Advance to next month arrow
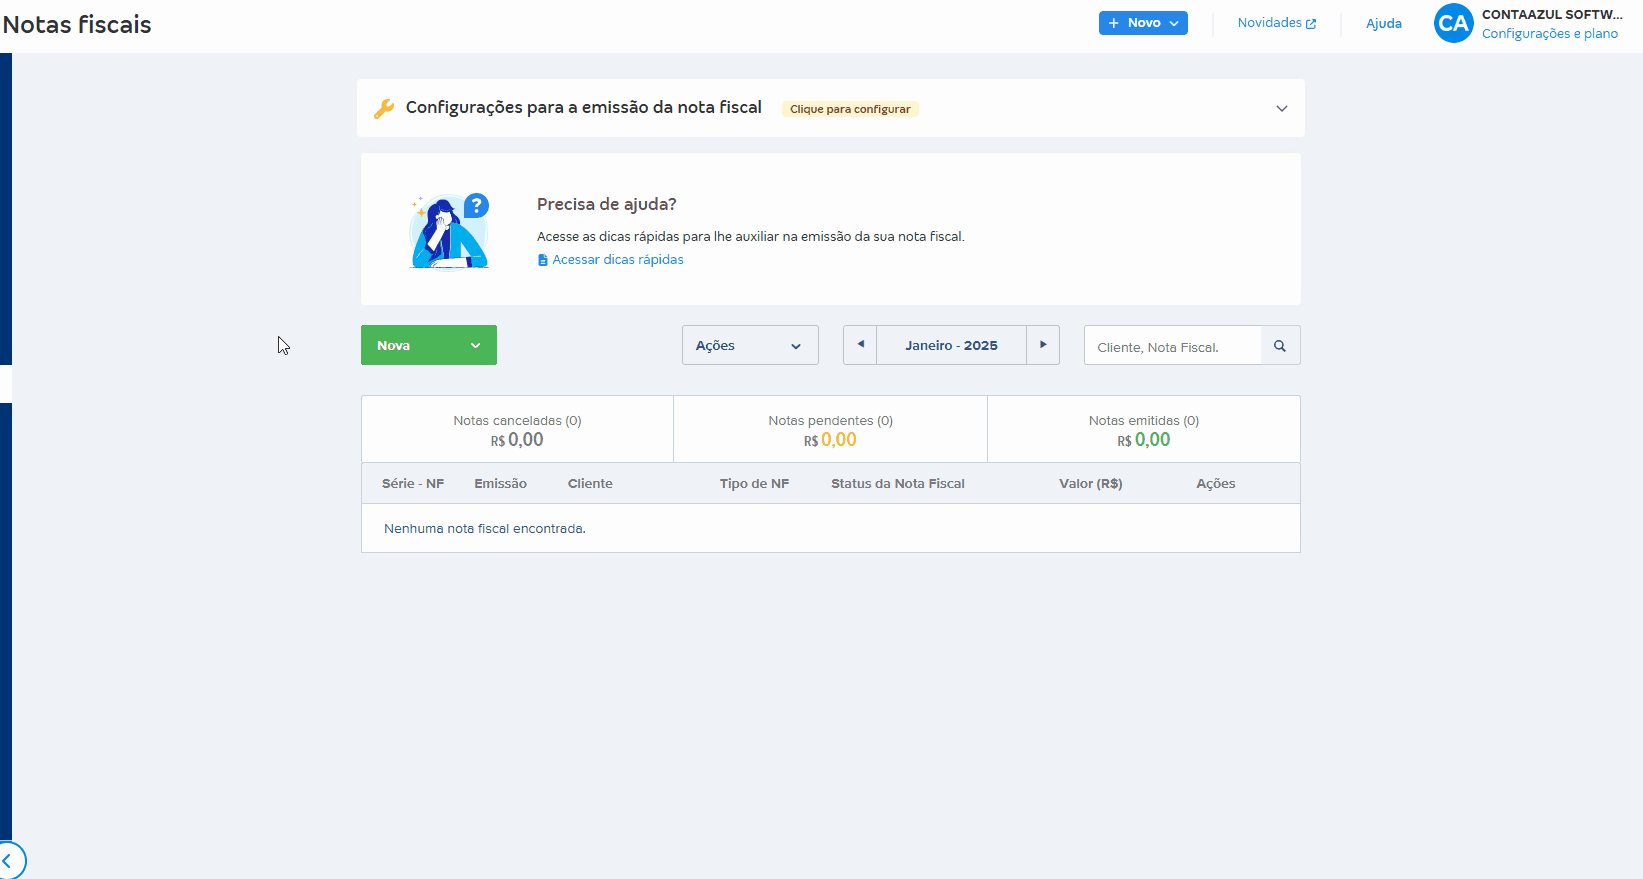 click(1043, 345)
